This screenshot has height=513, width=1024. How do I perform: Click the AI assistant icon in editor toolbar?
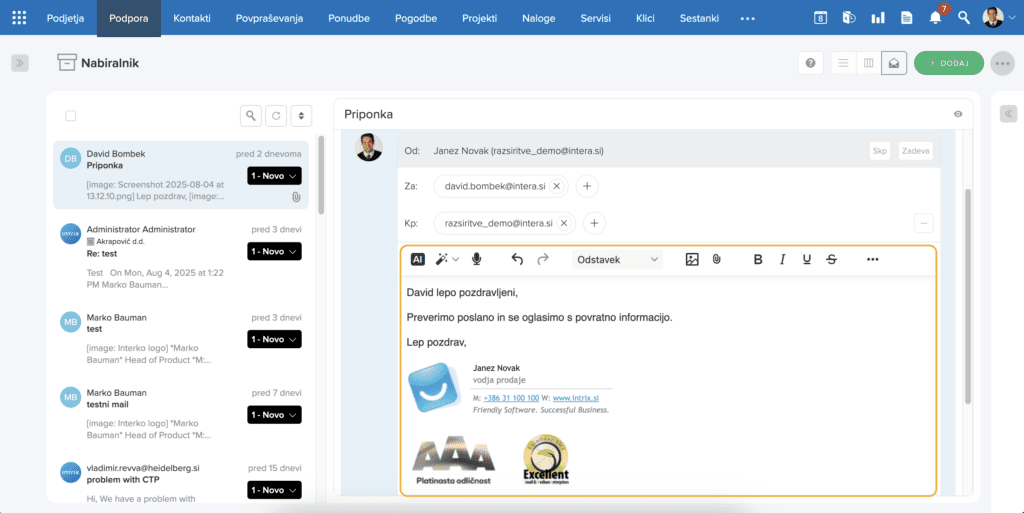pyautogui.click(x=418, y=259)
